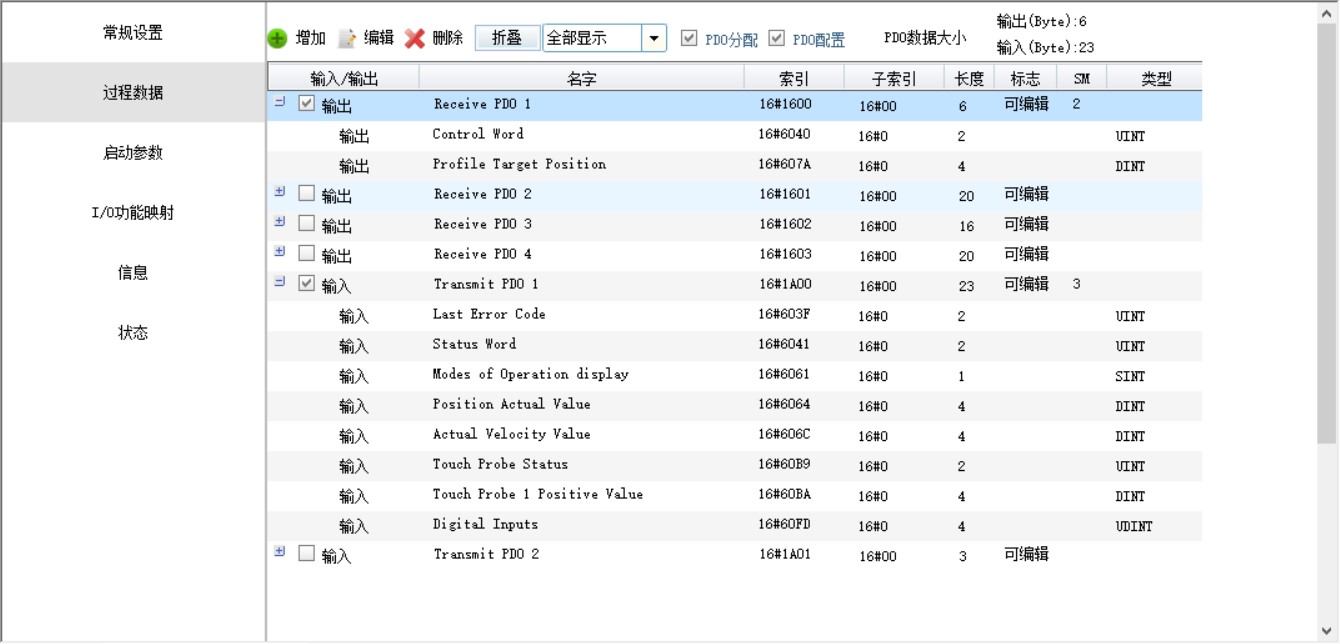Click the 索引 column header
1340x644 pixels.
tap(794, 78)
